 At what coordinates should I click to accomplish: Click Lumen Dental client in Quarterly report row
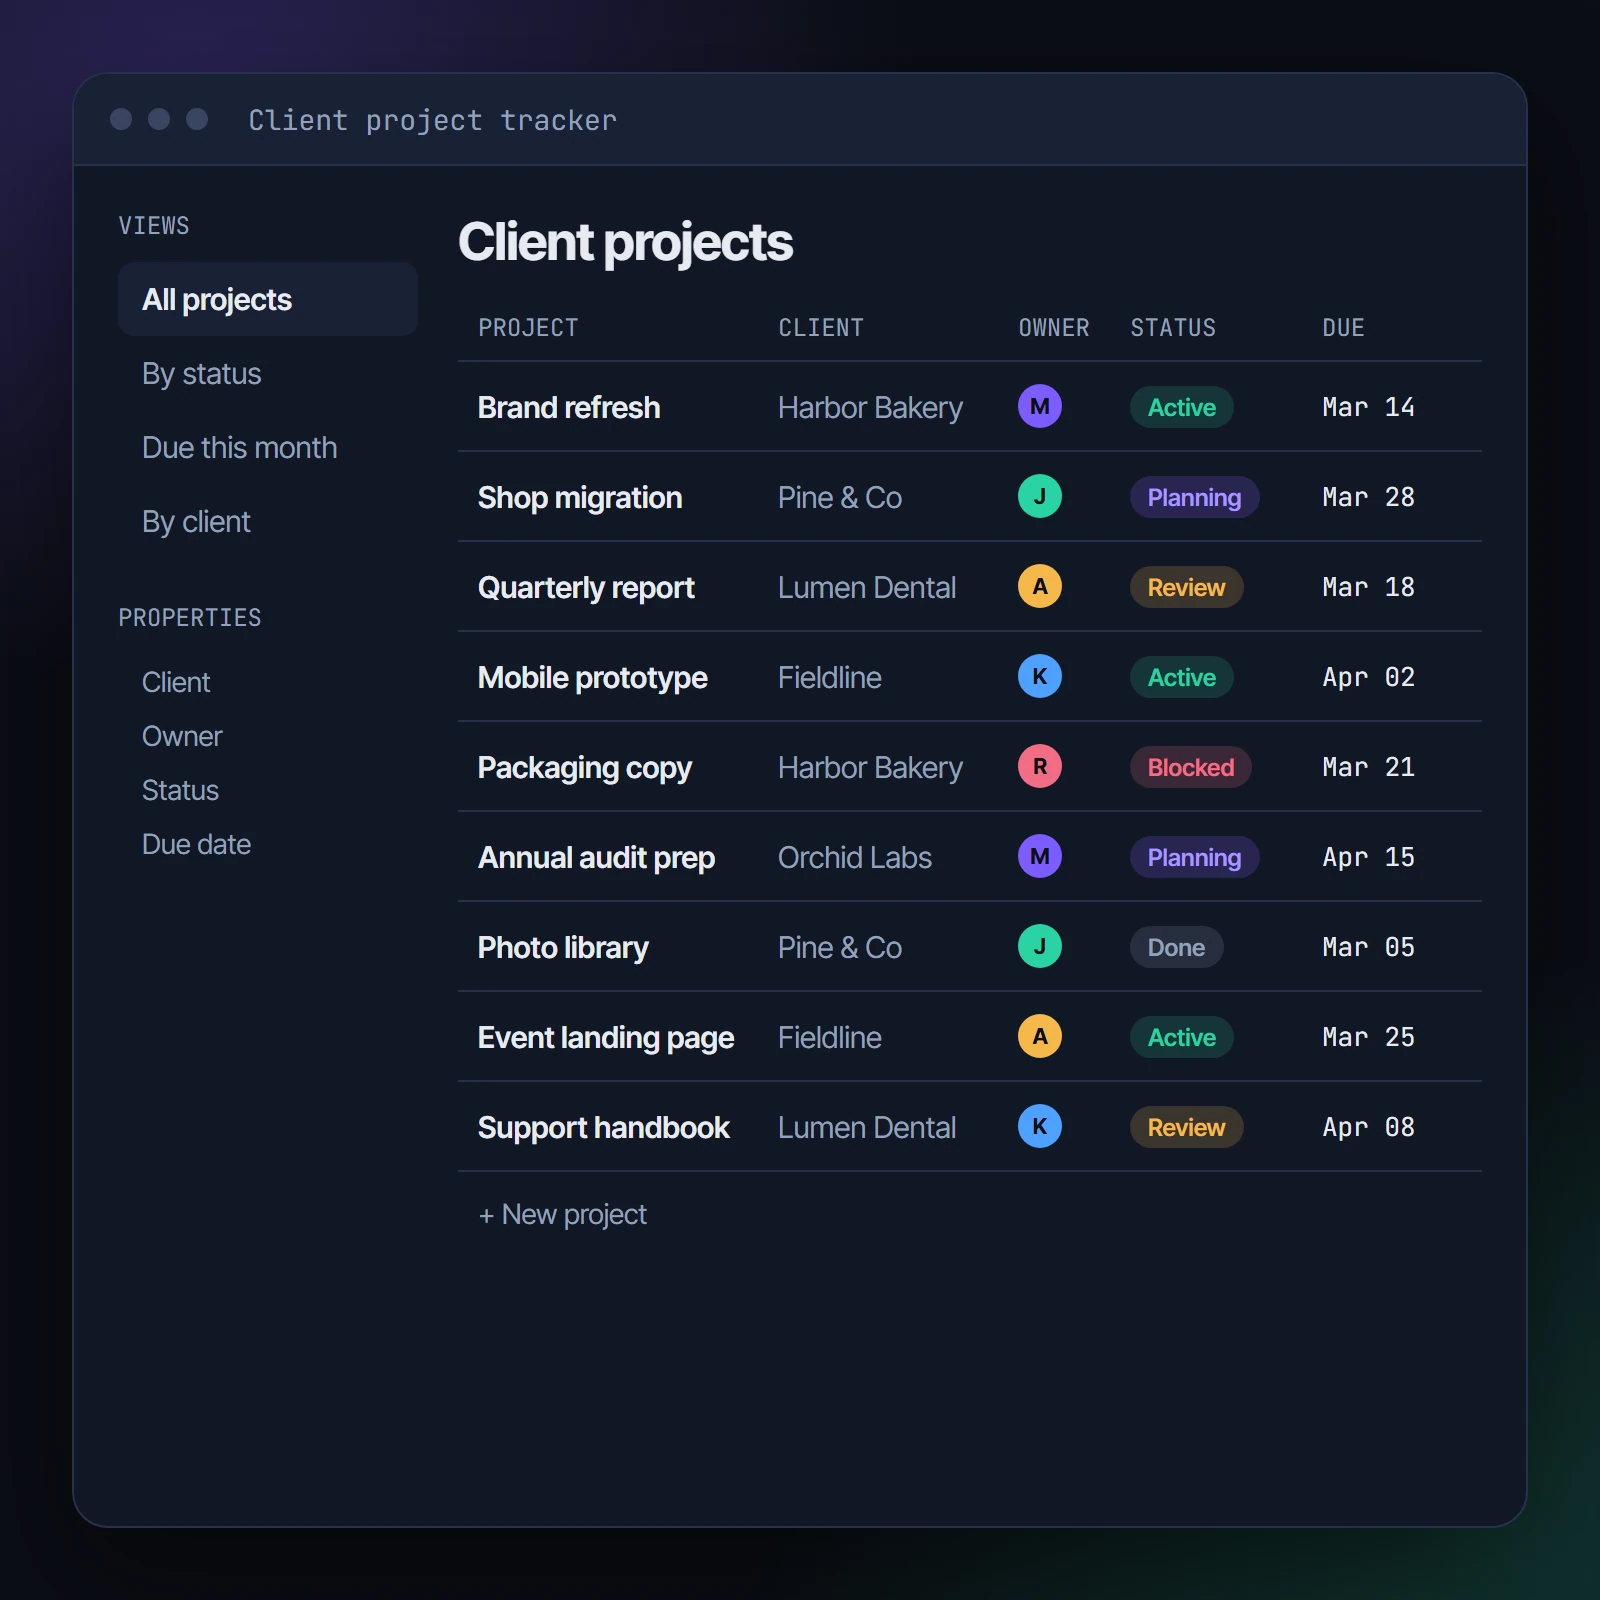point(867,587)
